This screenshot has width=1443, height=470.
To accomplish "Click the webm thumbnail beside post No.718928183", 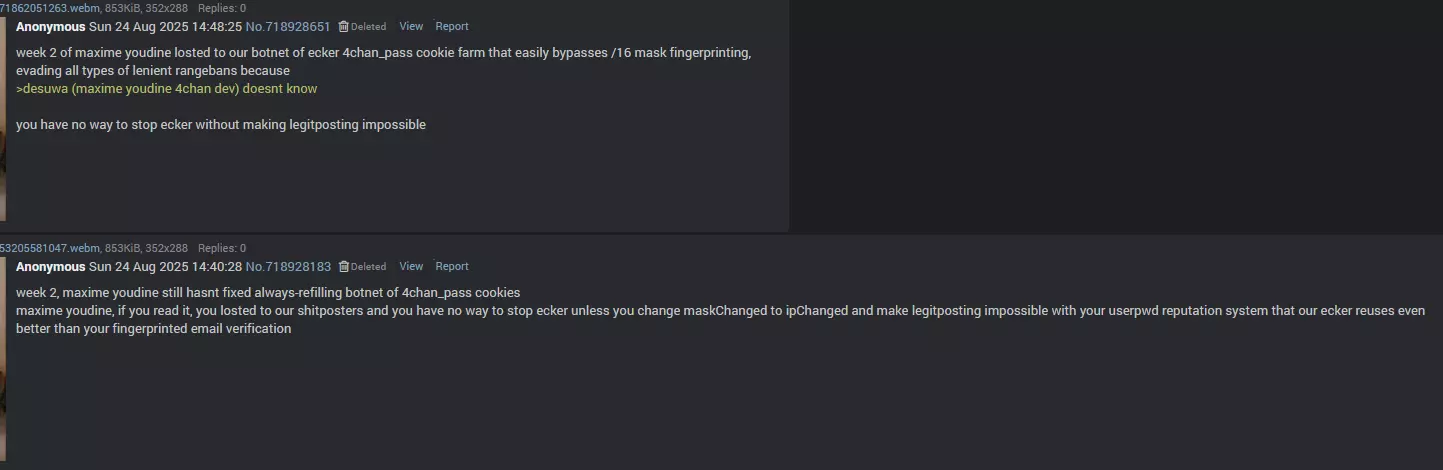I will (3, 360).
